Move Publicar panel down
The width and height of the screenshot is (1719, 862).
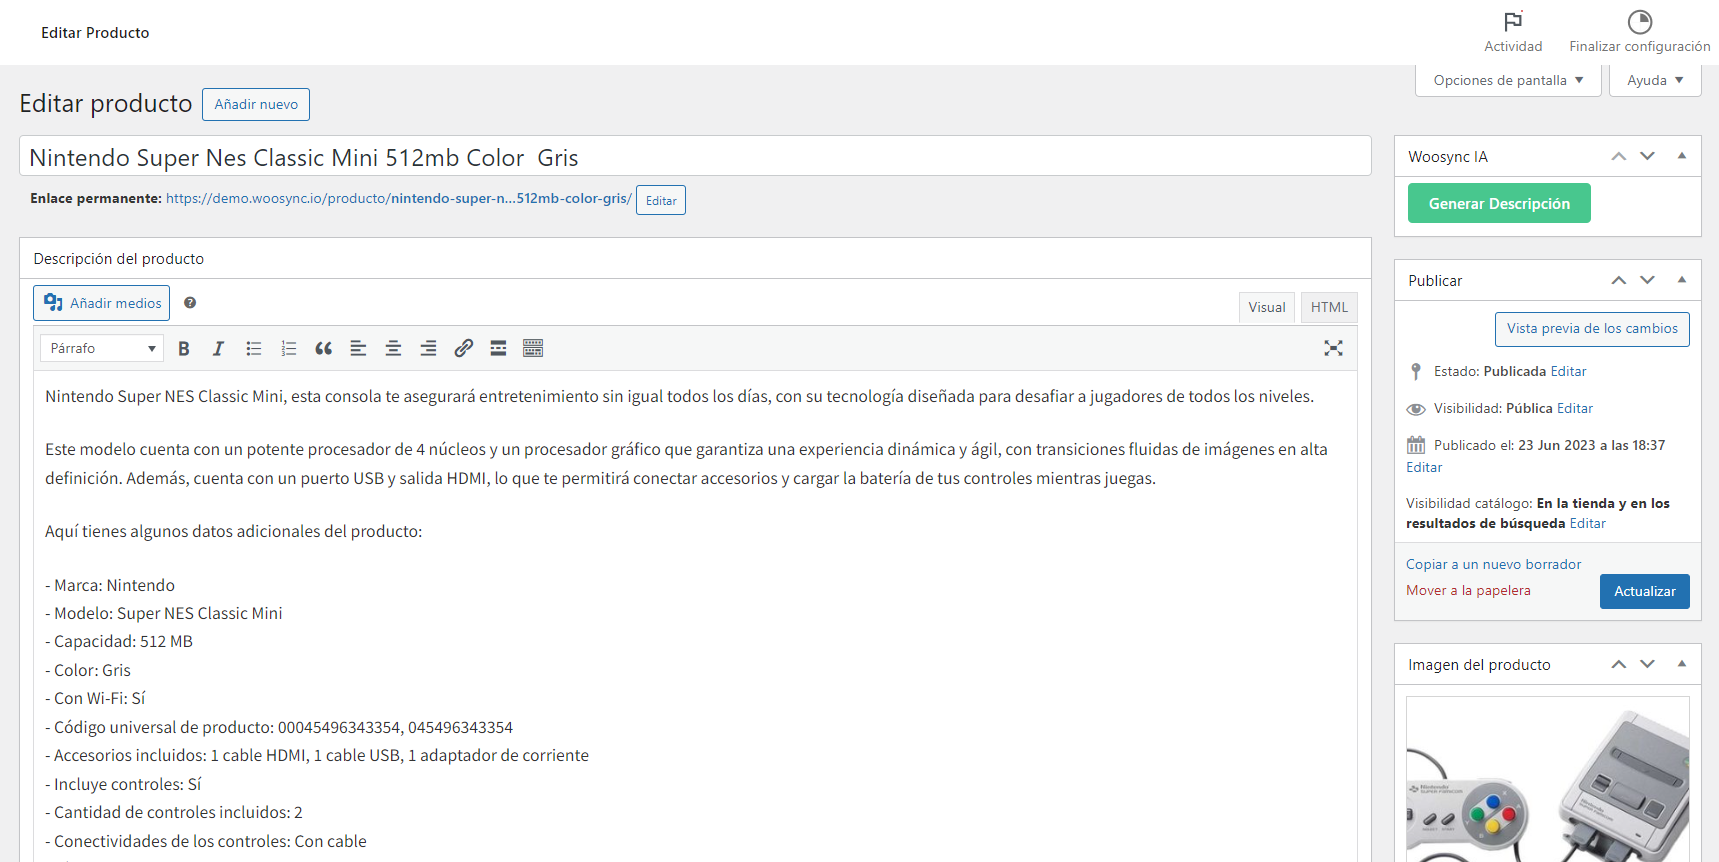1648,280
